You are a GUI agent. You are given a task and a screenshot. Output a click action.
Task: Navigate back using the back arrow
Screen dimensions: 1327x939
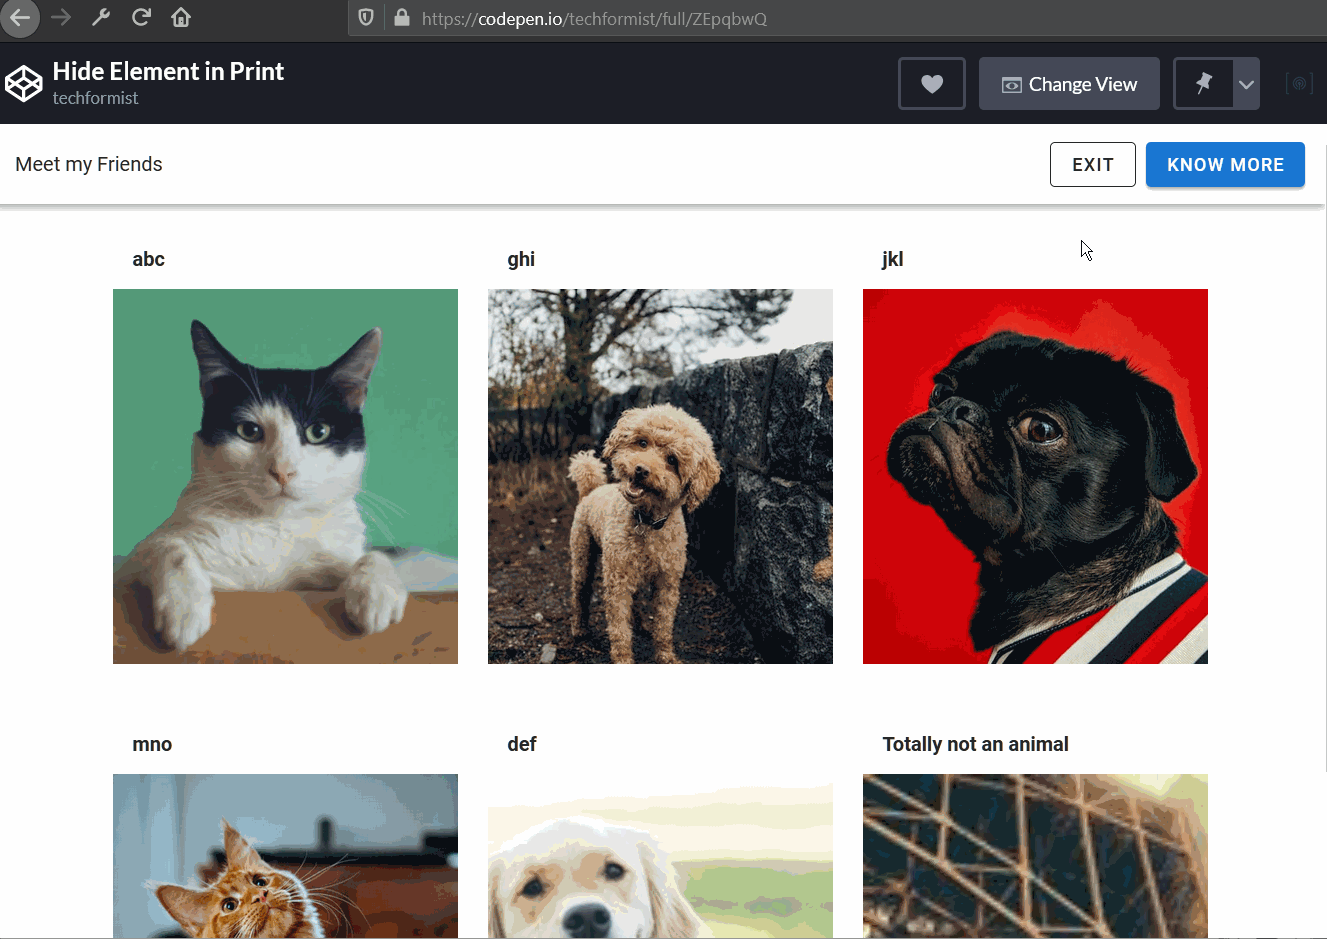click(20, 17)
